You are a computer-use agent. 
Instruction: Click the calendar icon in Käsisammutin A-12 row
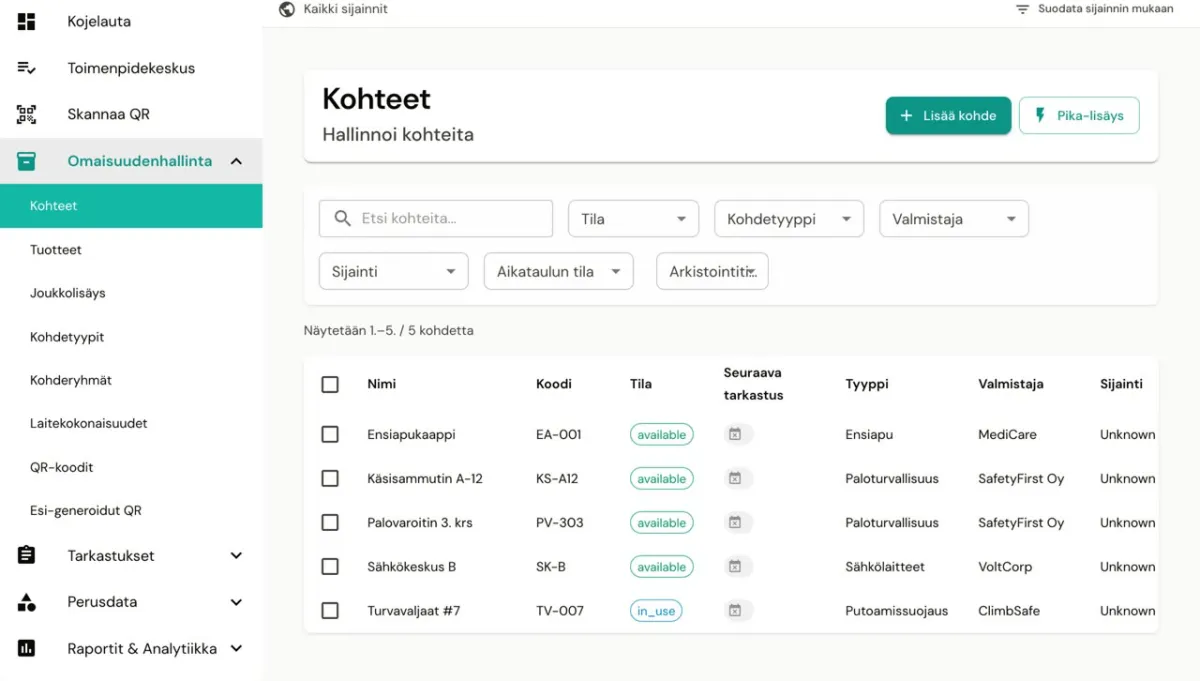pos(735,479)
